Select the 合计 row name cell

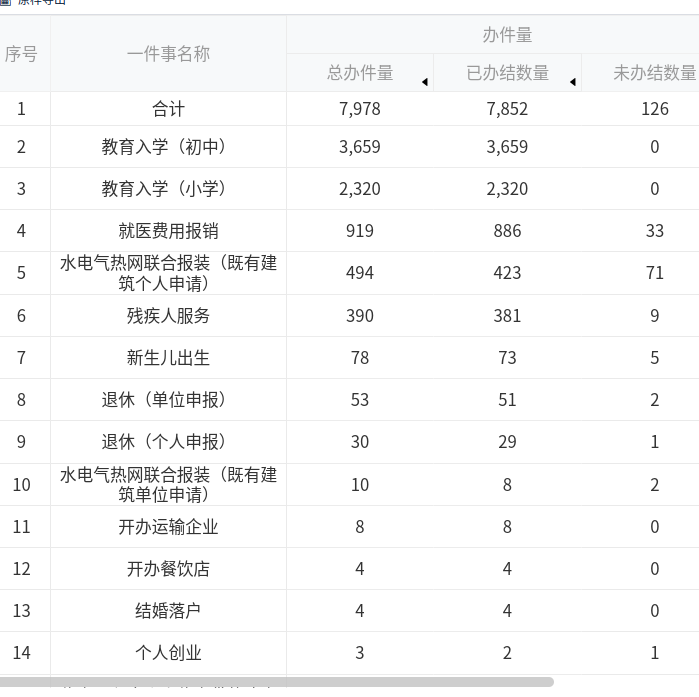coord(168,109)
